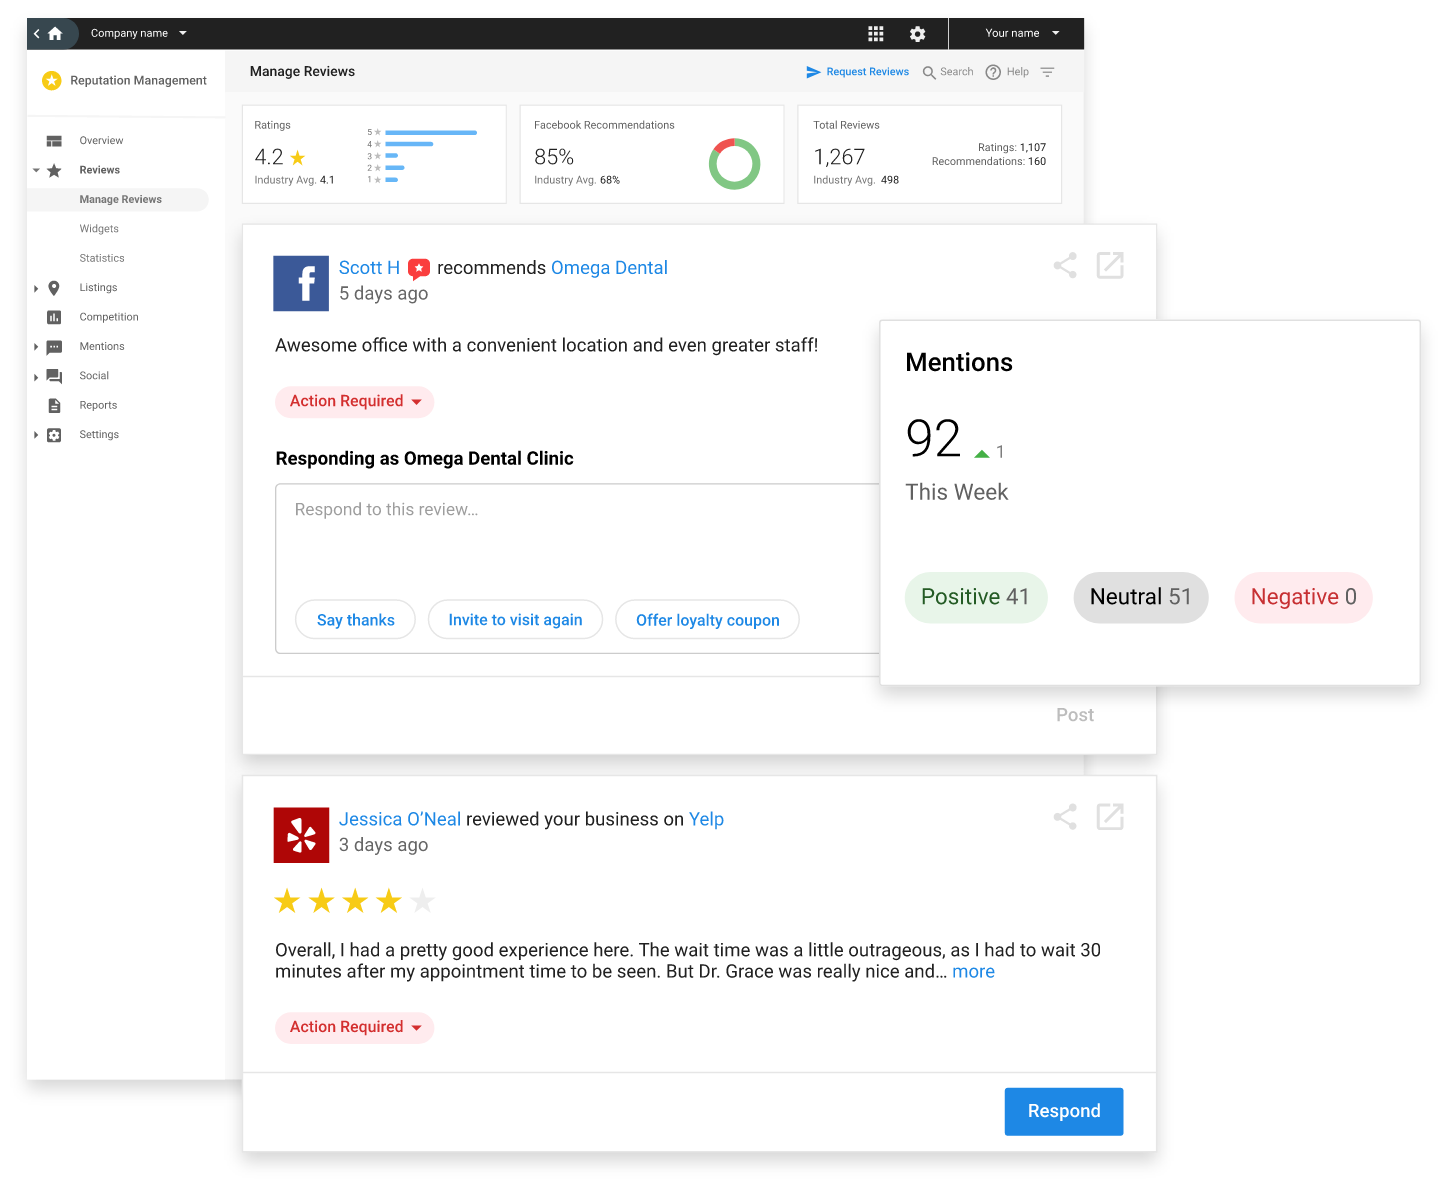
Task: Click the Reputation Management star badge
Action: (52, 80)
